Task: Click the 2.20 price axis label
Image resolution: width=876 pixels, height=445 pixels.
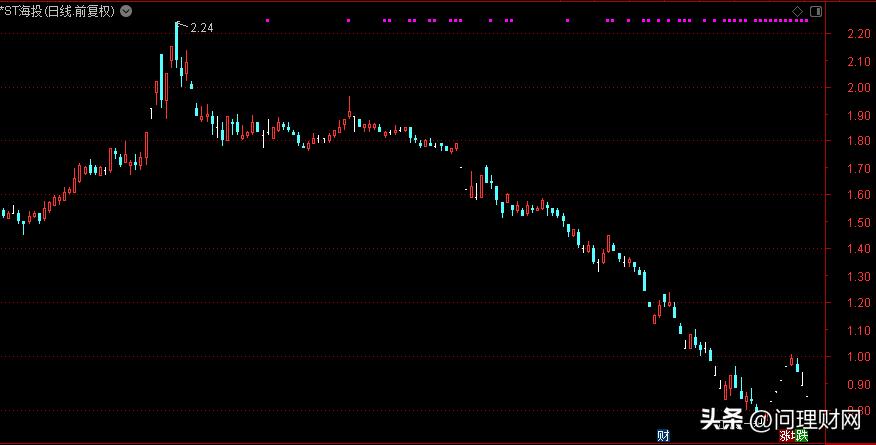Action: 859,34
